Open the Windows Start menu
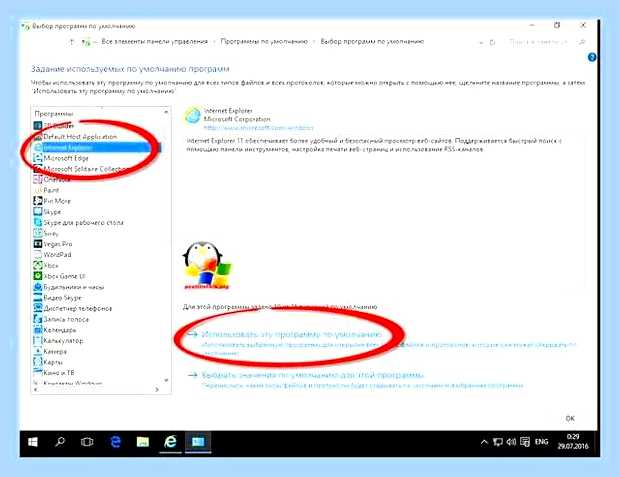The width and height of the screenshot is (620, 477). point(33,442)
